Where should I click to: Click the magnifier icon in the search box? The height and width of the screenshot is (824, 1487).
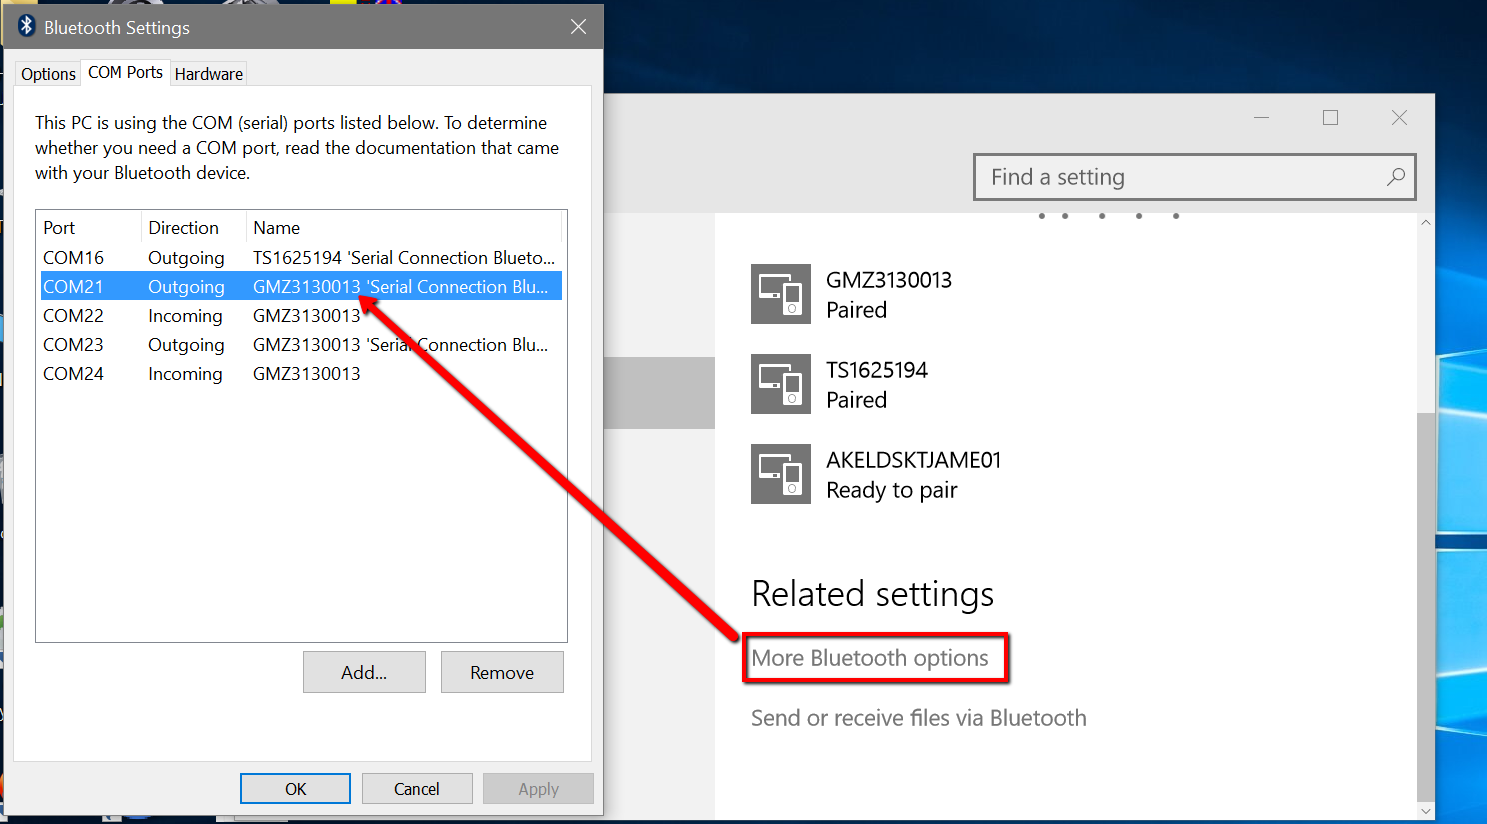point(1396,176)
